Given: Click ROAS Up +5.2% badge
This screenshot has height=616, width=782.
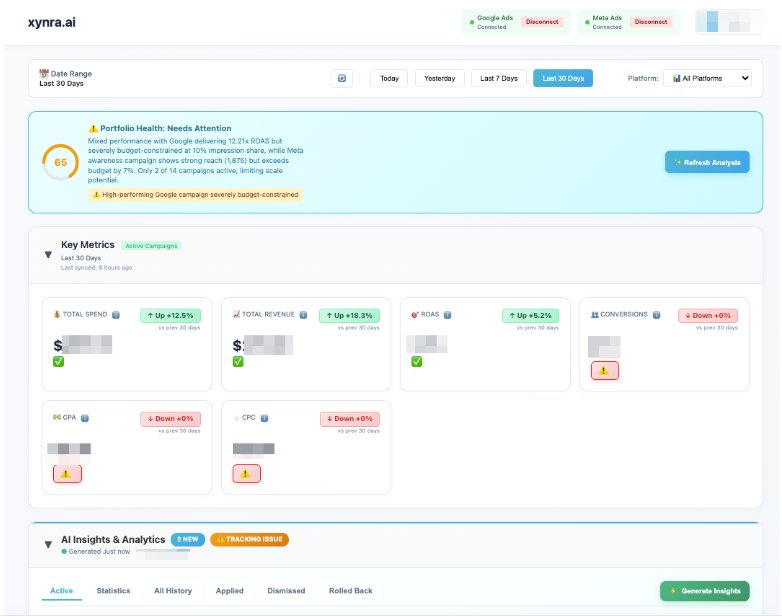Looking at the screenshot, I should click(x=531, y=316).
